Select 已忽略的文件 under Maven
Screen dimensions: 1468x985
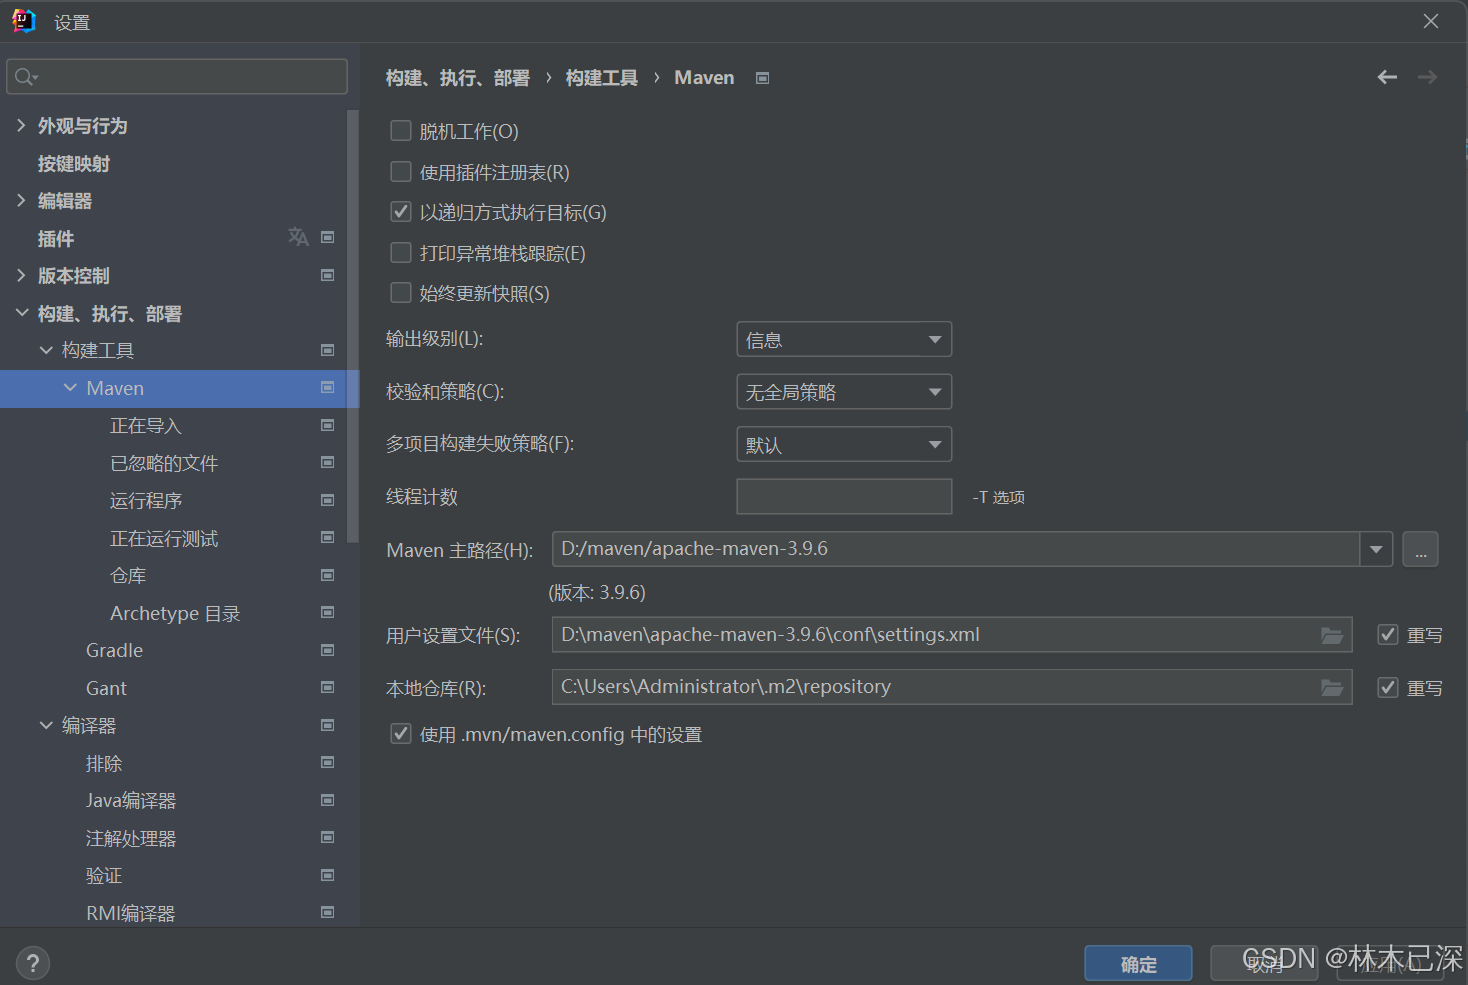coord(164,463)
